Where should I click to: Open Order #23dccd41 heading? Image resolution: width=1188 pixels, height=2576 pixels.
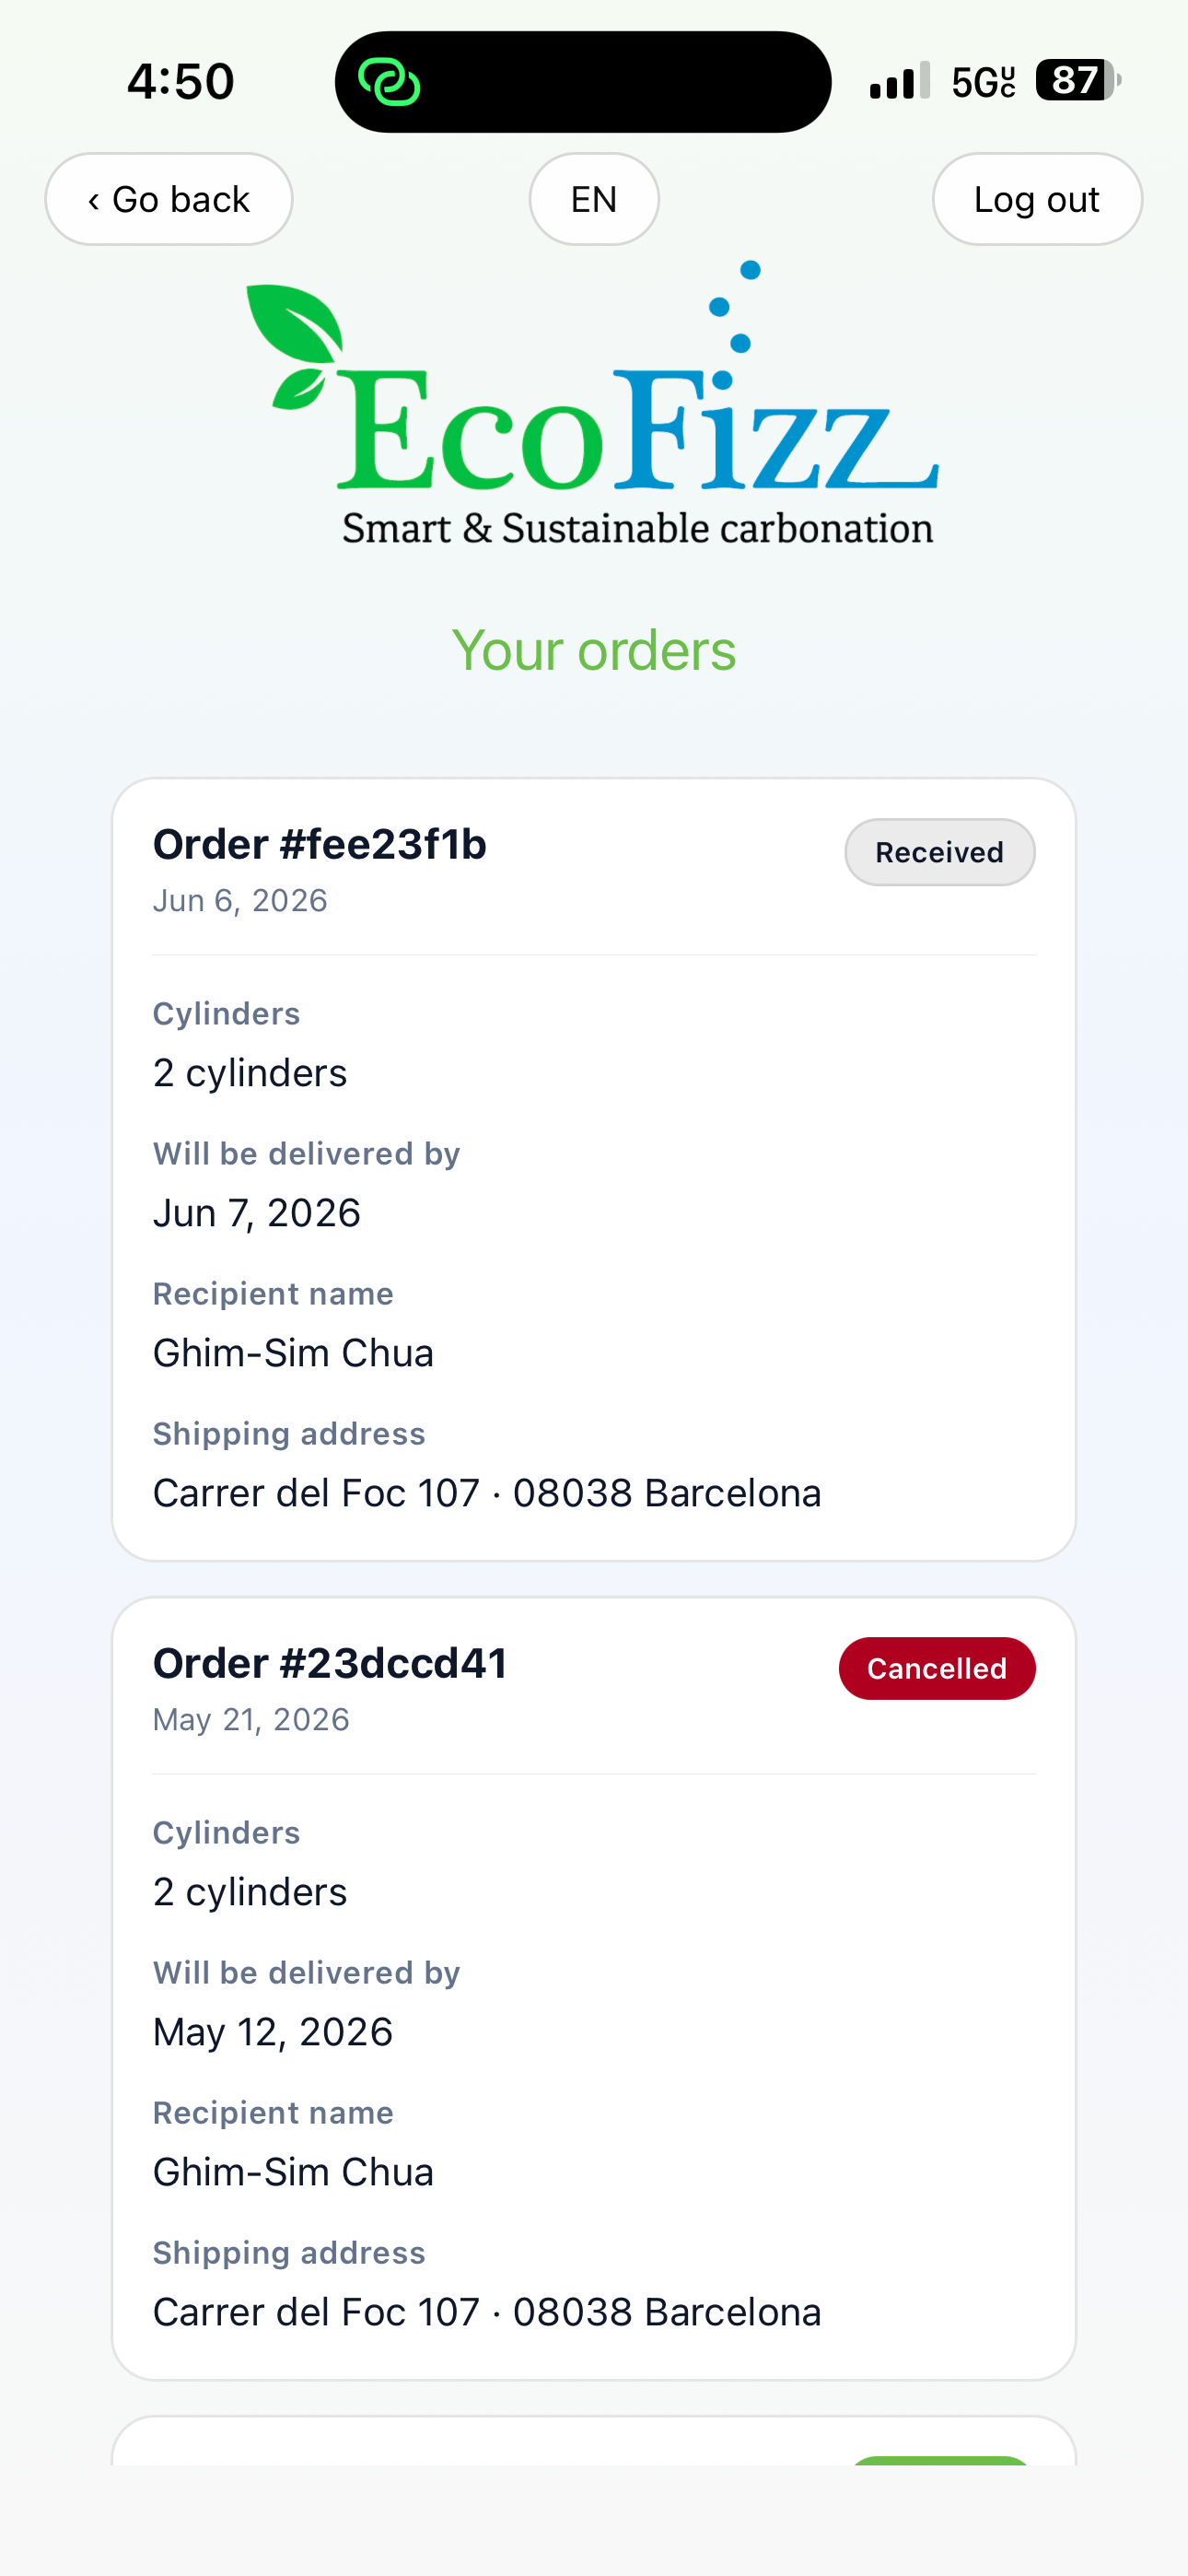point(330,1663)
